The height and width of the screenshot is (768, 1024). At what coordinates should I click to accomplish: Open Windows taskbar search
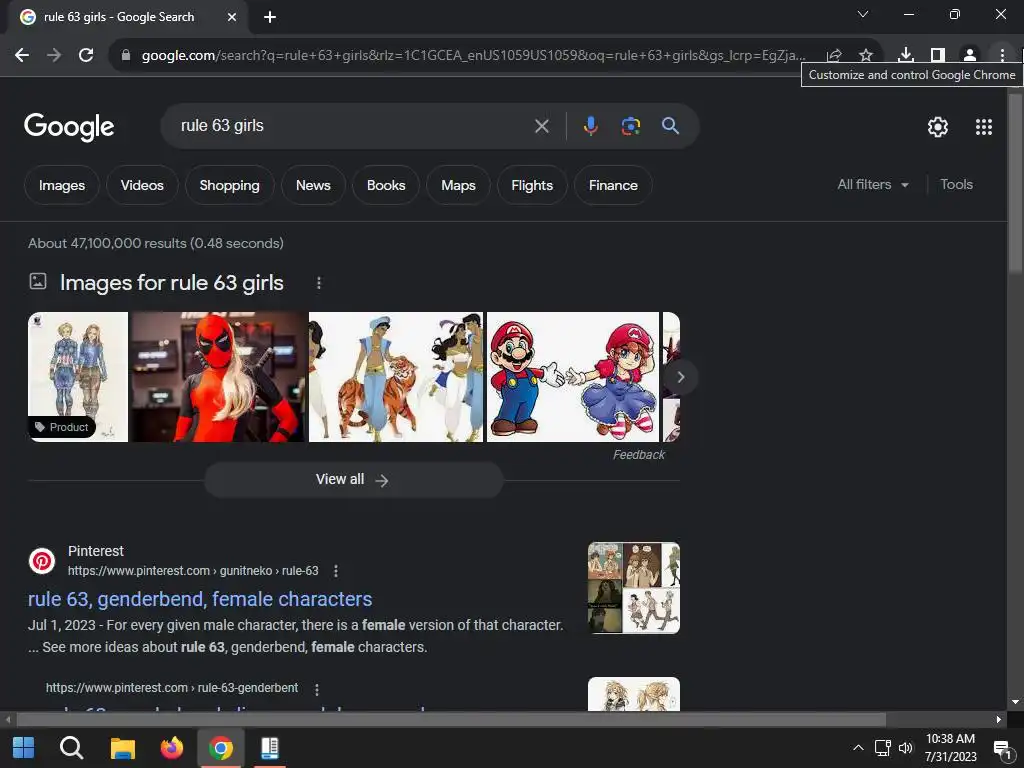click(71, 748)
